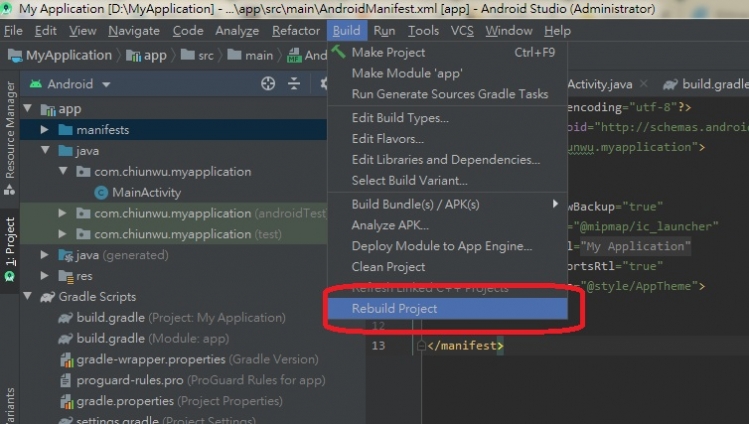Open the Help menu
This screenshot has height=424, width=749.
point(557,31)
